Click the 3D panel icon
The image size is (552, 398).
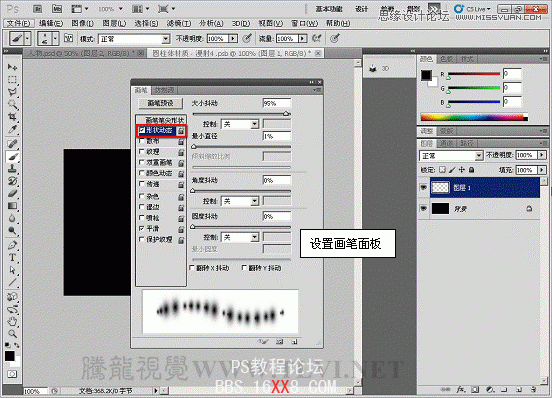pyautogui.click(x=373, y=69)
